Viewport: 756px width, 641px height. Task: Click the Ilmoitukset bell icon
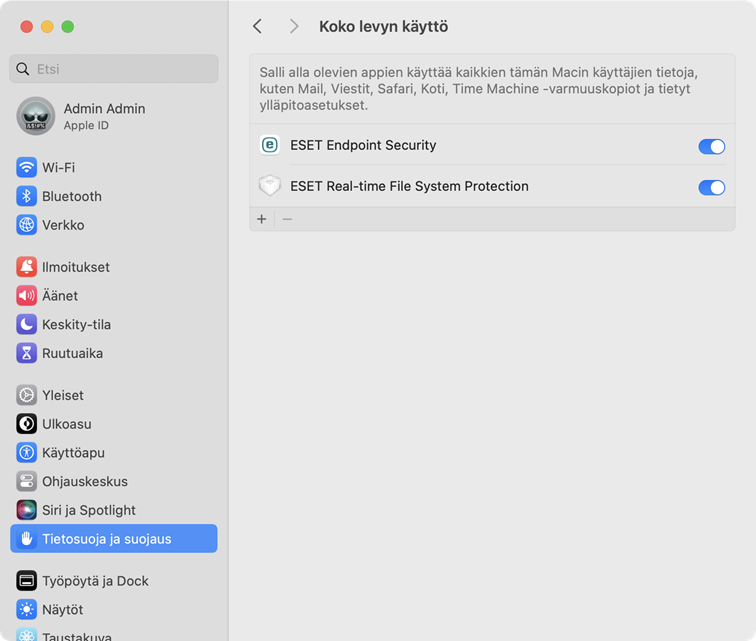pos(27,267)
